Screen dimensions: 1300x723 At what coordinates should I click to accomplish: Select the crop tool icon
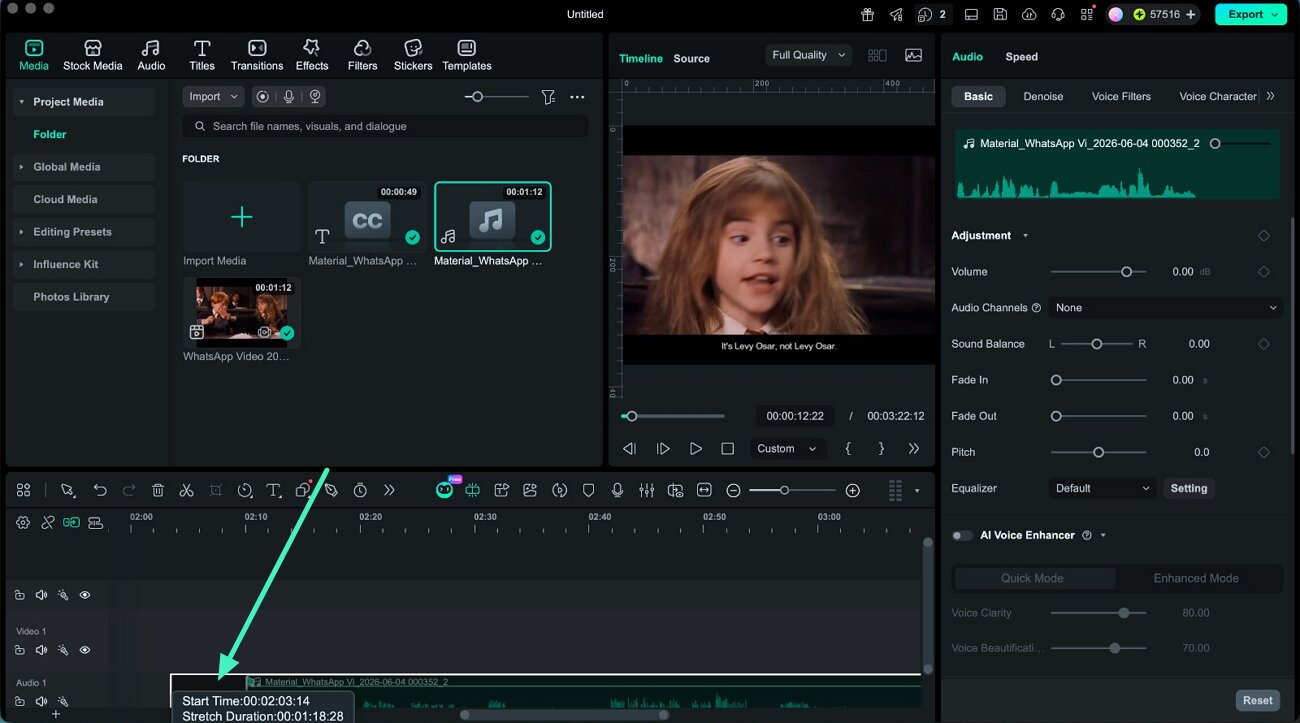pyautogui.click(x=215, y=490)
